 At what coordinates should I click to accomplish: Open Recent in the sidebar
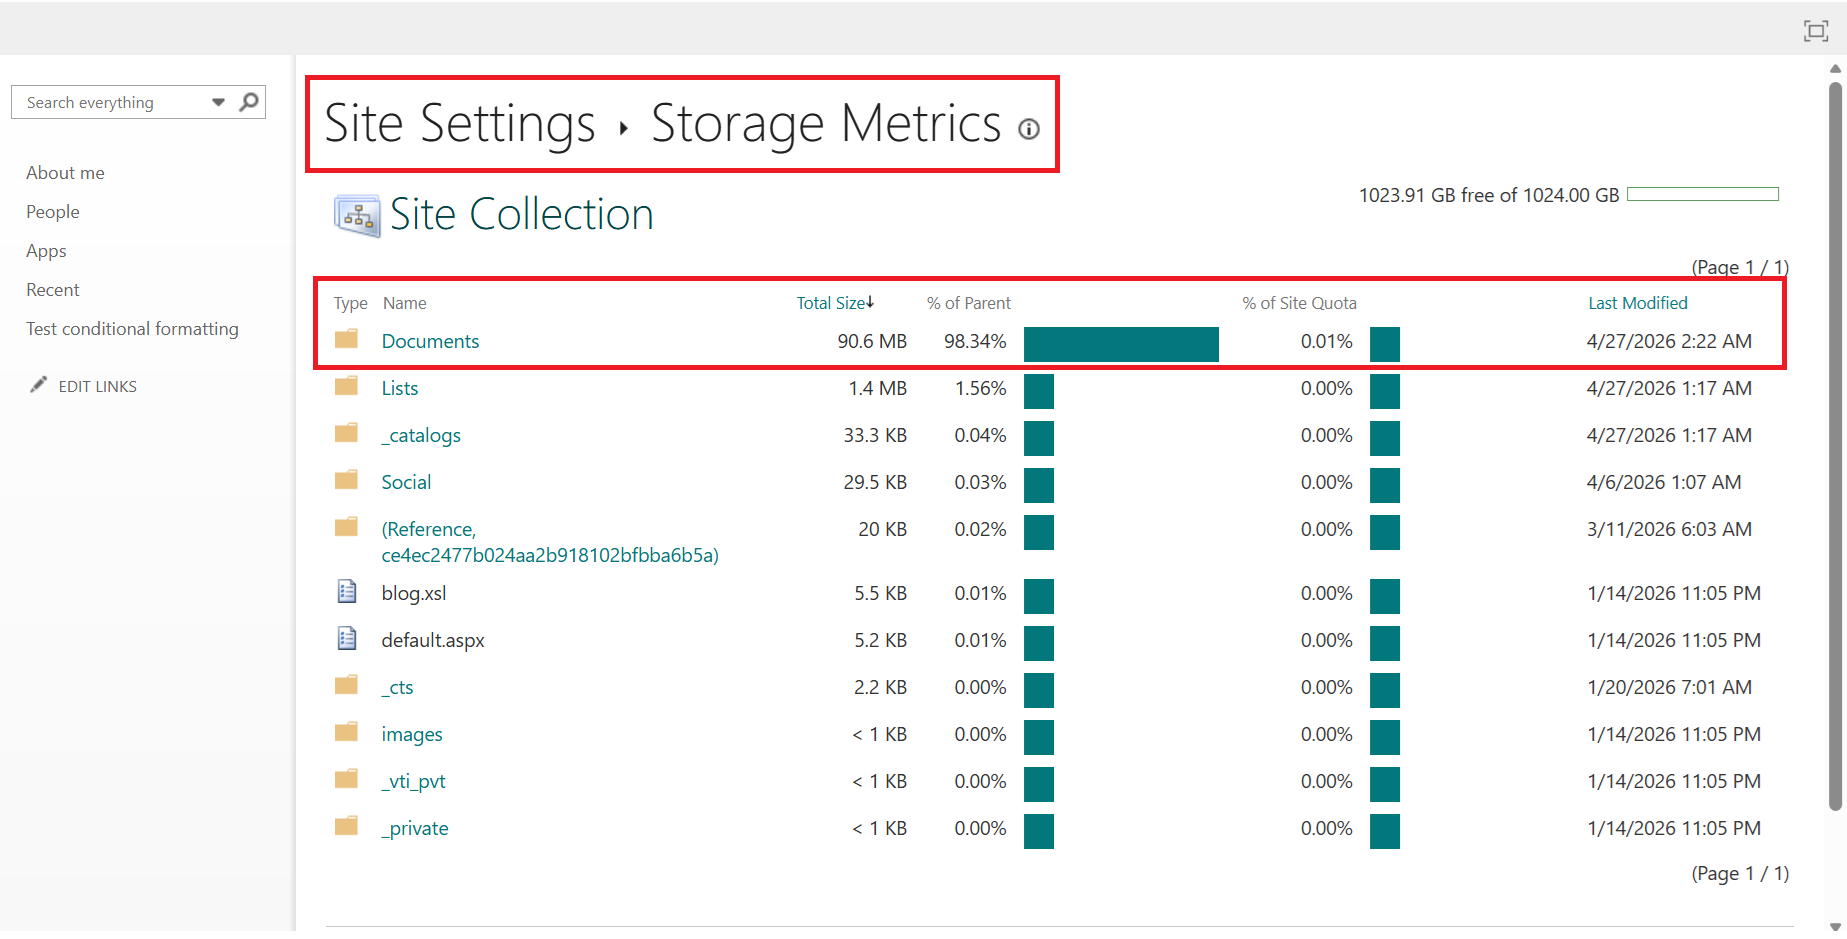pos(53,290)
